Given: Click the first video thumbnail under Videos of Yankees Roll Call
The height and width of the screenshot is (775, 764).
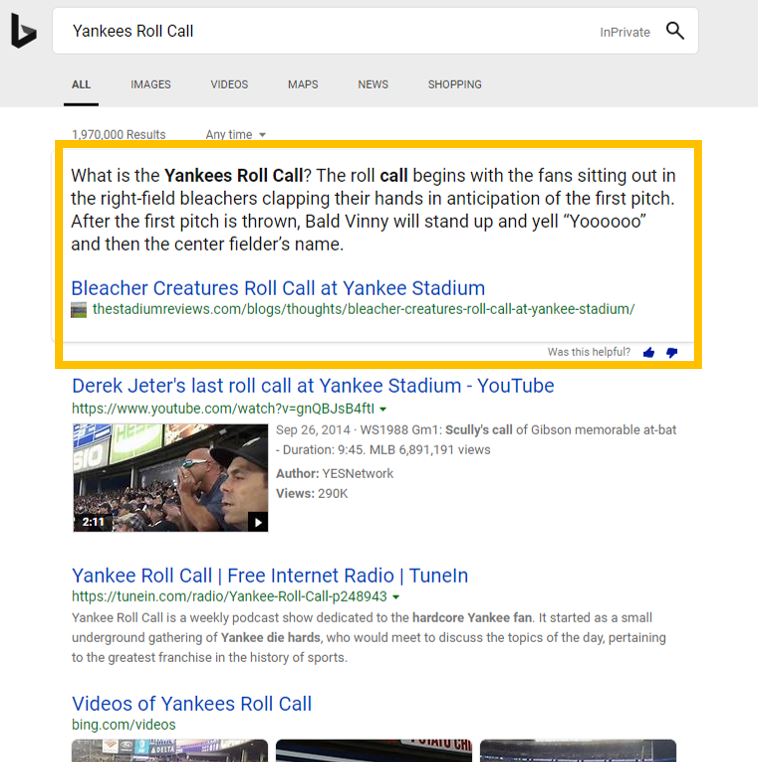Looking at the screenshot, I should pos(170,751).
